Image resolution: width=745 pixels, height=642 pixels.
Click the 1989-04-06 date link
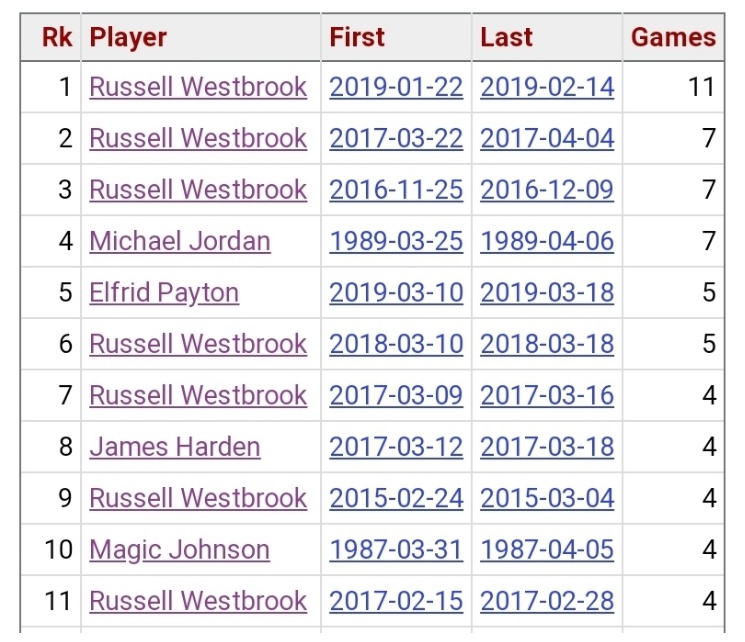tap(547, 241)
